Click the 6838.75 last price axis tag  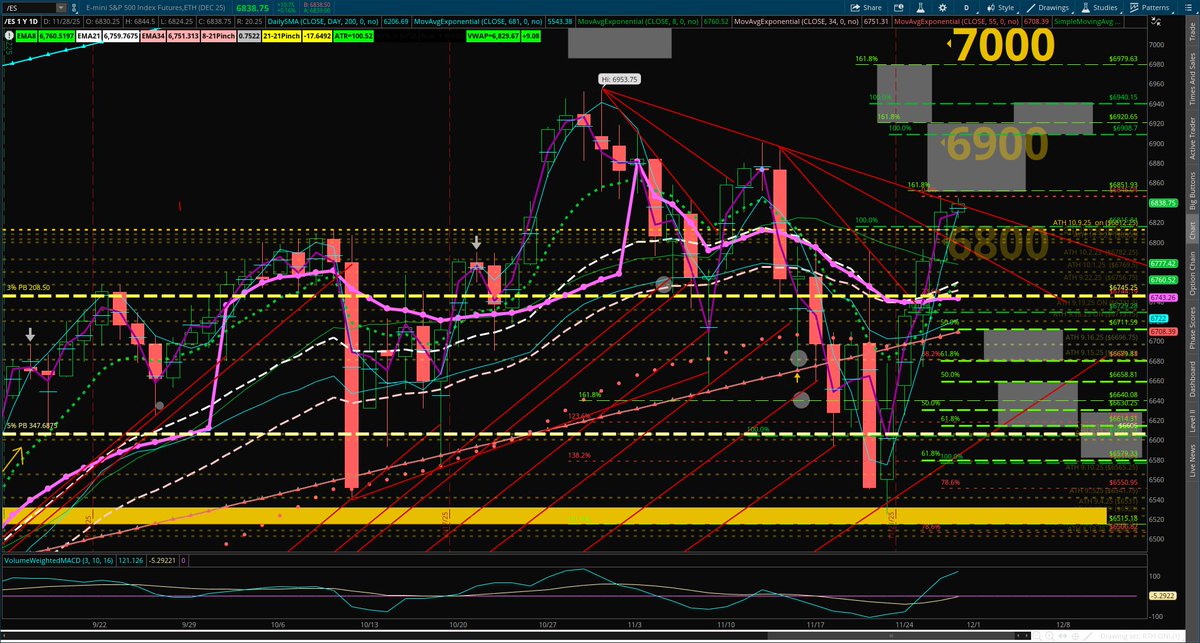point(1161,203)
